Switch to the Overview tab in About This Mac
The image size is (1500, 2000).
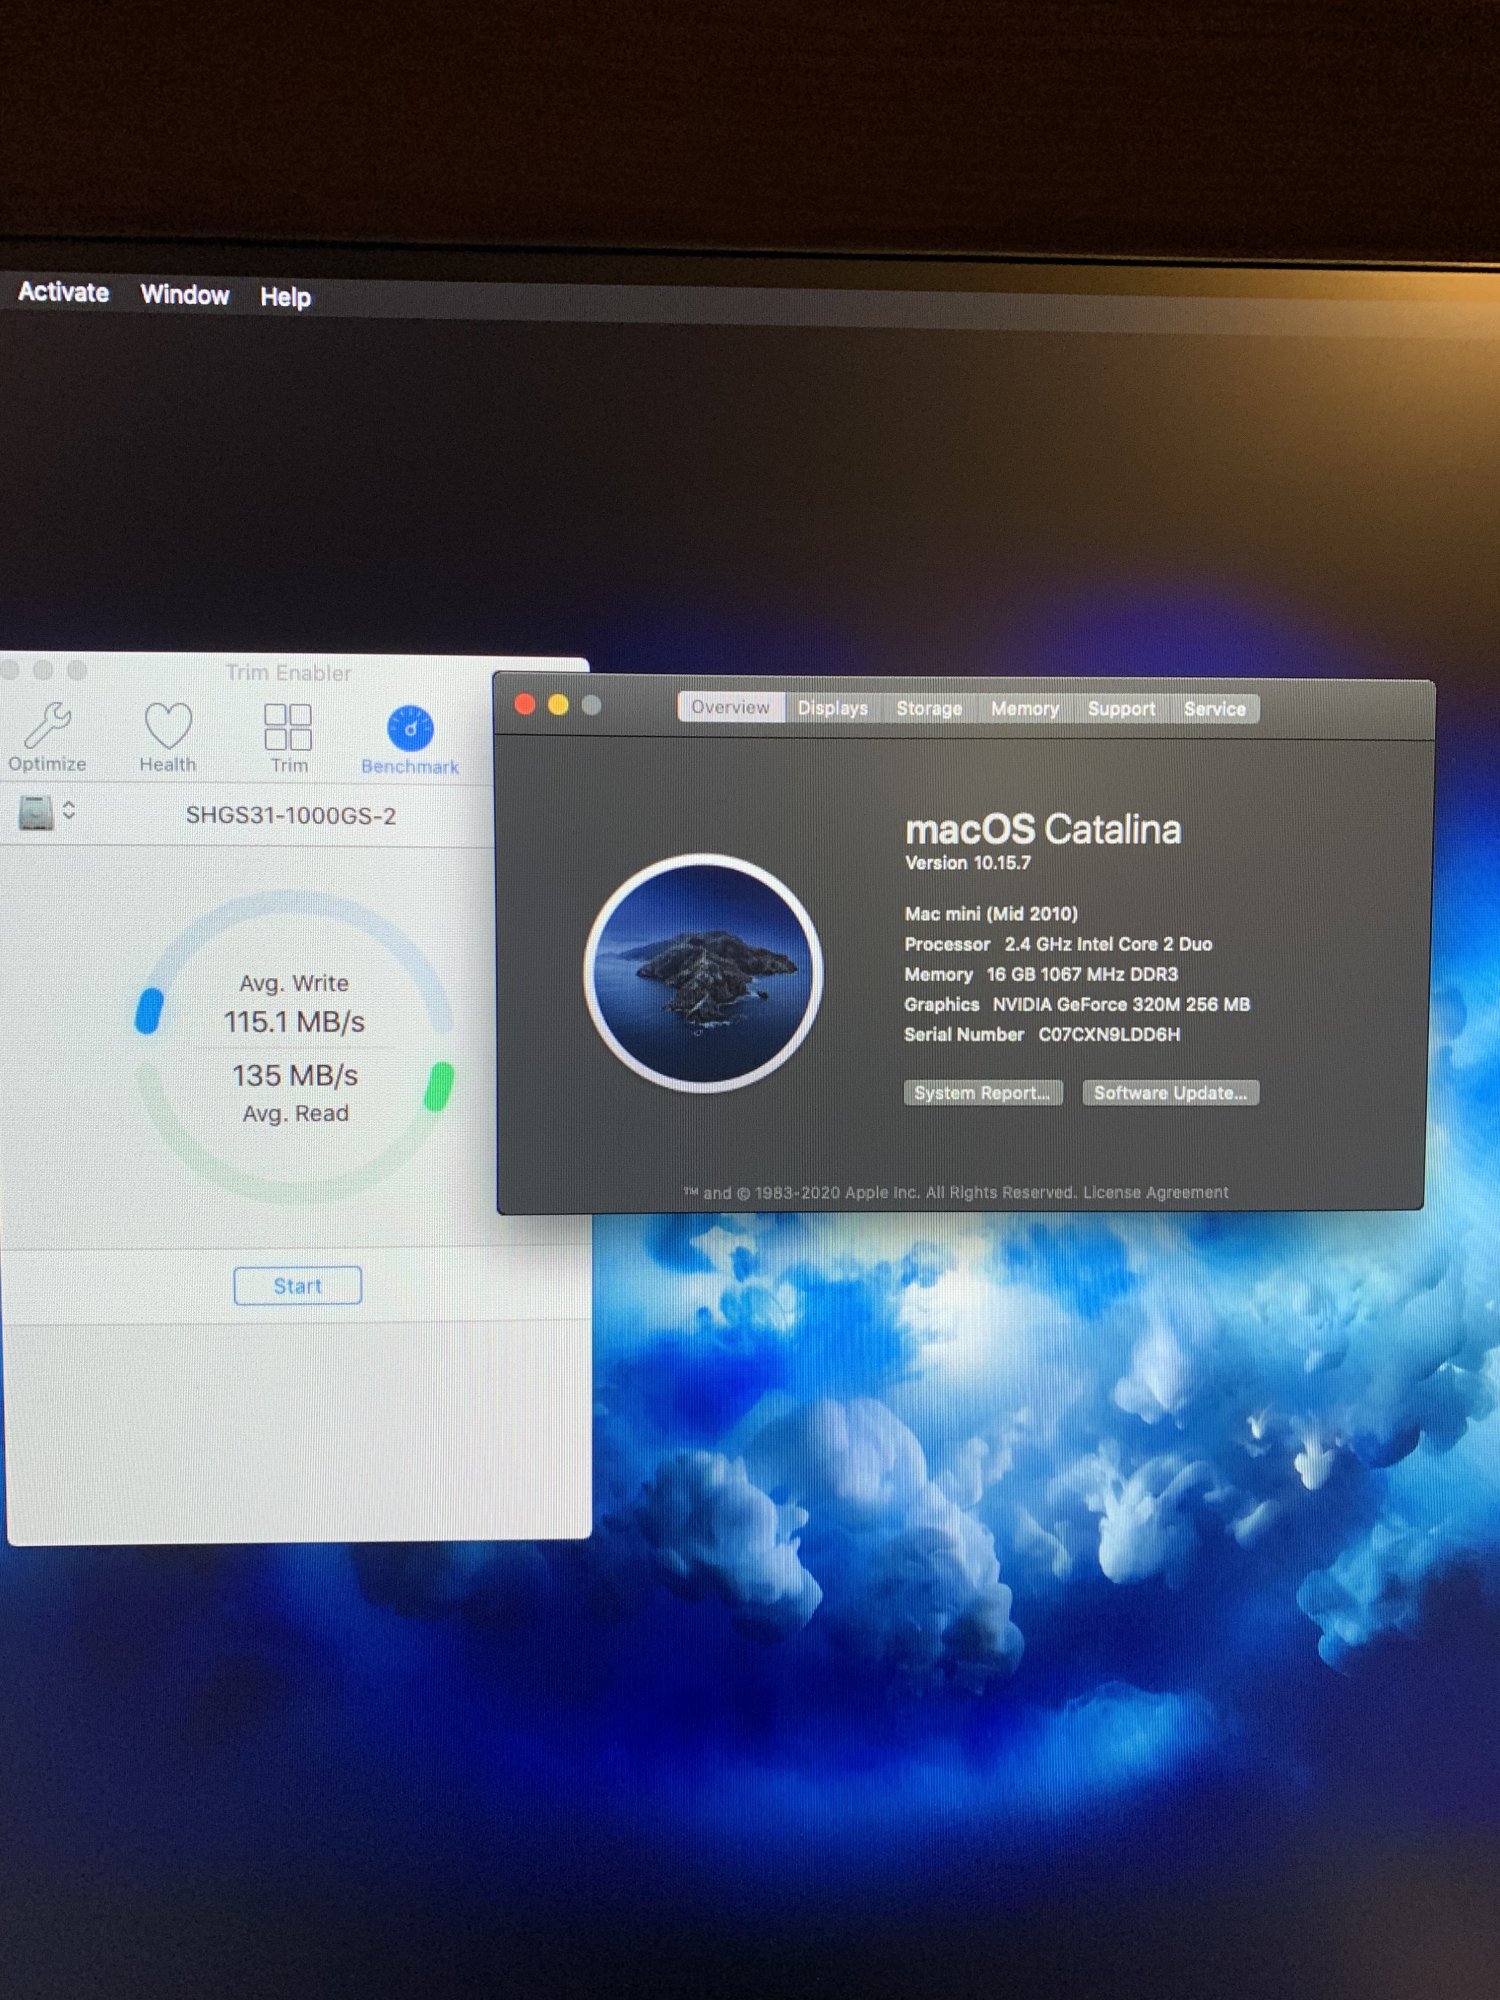[x=730, y=707]
